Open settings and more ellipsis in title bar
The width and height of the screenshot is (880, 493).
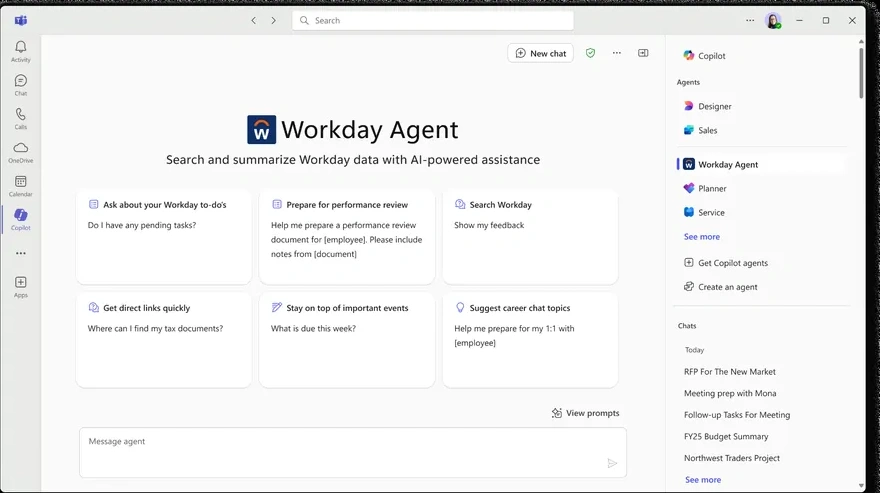tap(750, 21)
